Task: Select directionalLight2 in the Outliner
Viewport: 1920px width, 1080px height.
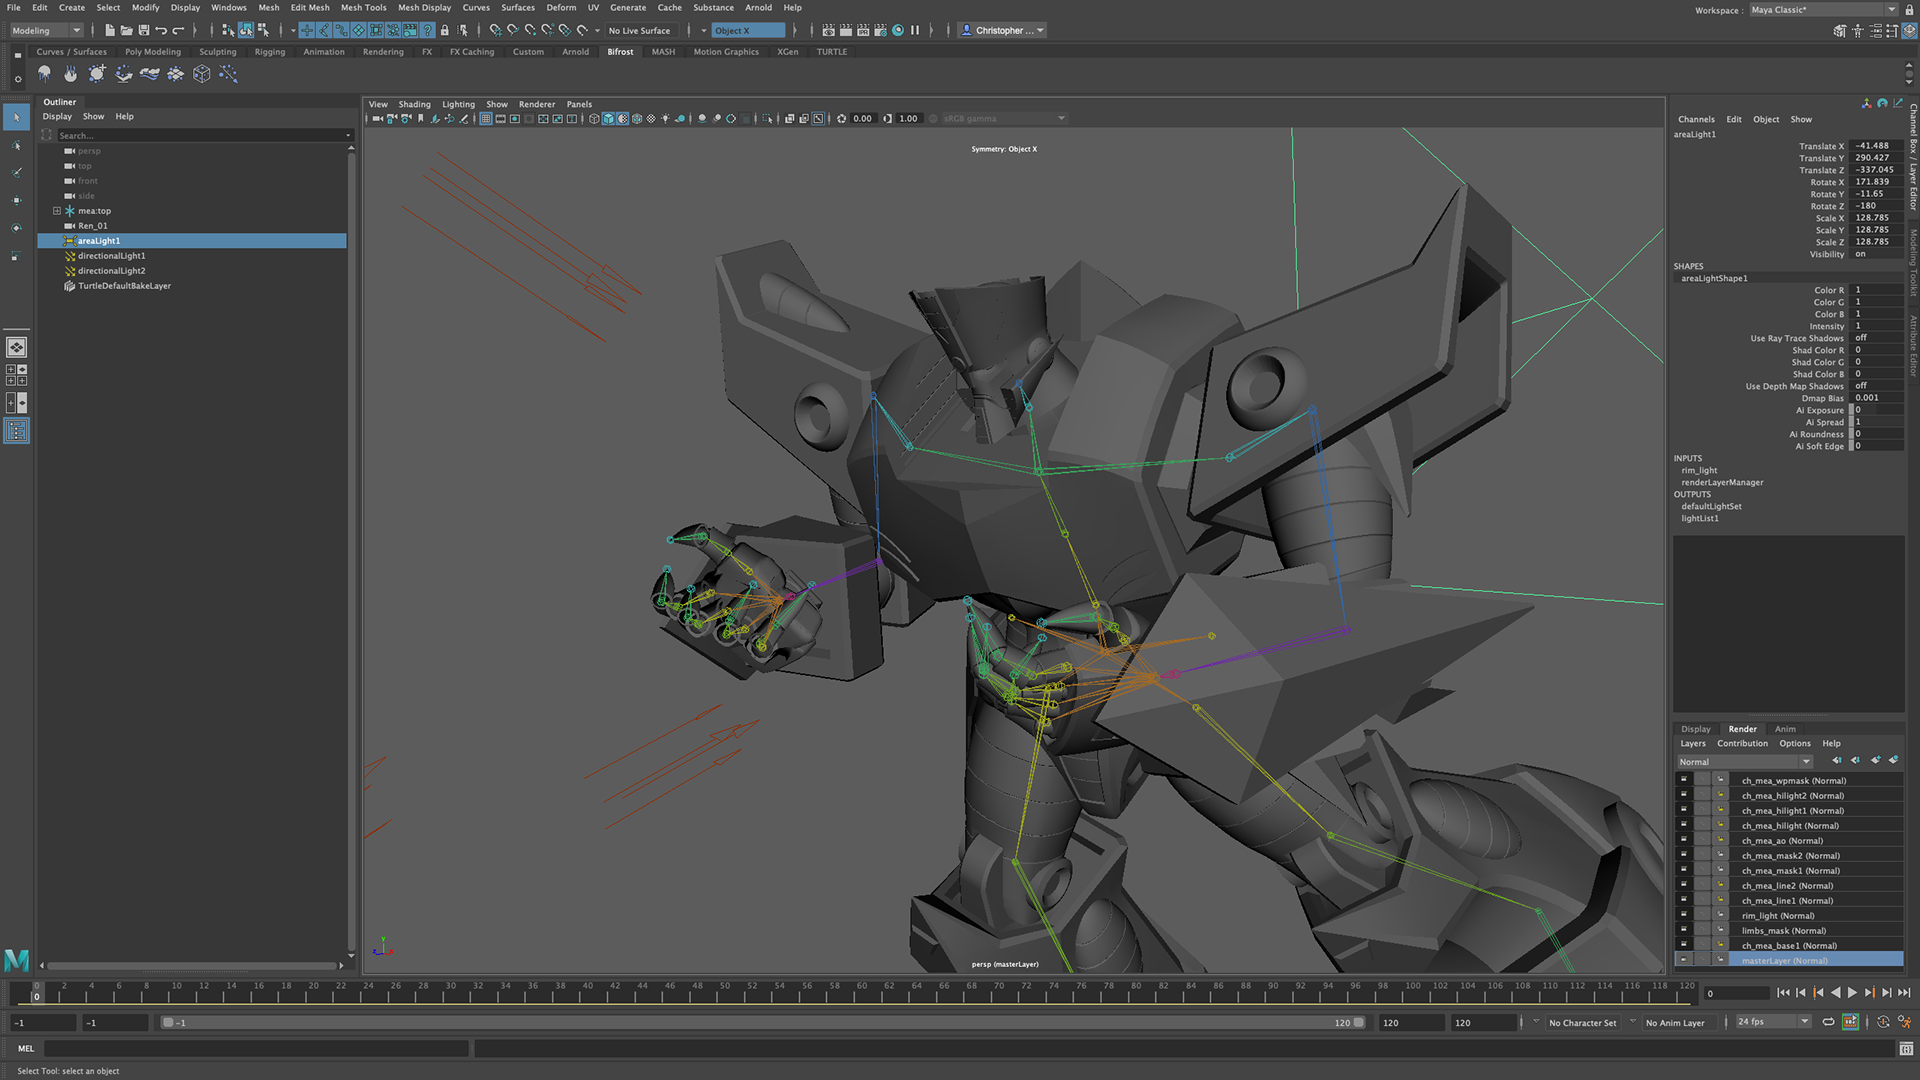Action: click(112, 271)
